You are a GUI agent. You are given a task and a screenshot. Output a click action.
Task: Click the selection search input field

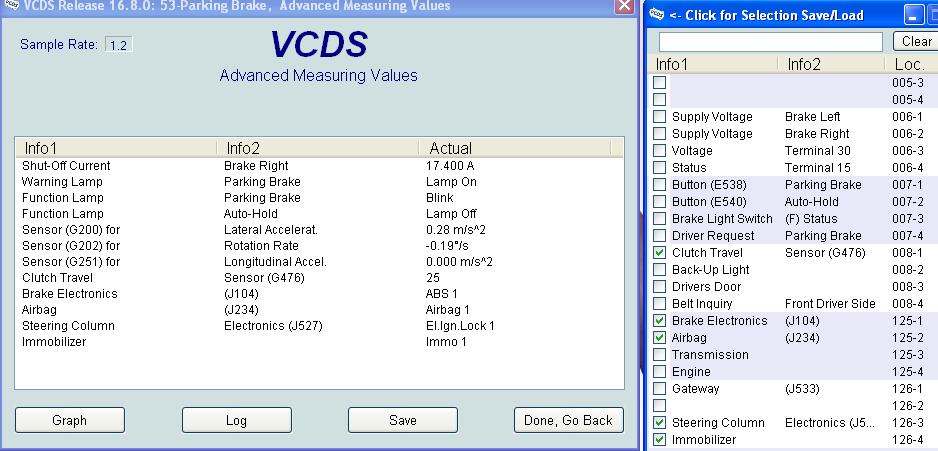(770, 42)
